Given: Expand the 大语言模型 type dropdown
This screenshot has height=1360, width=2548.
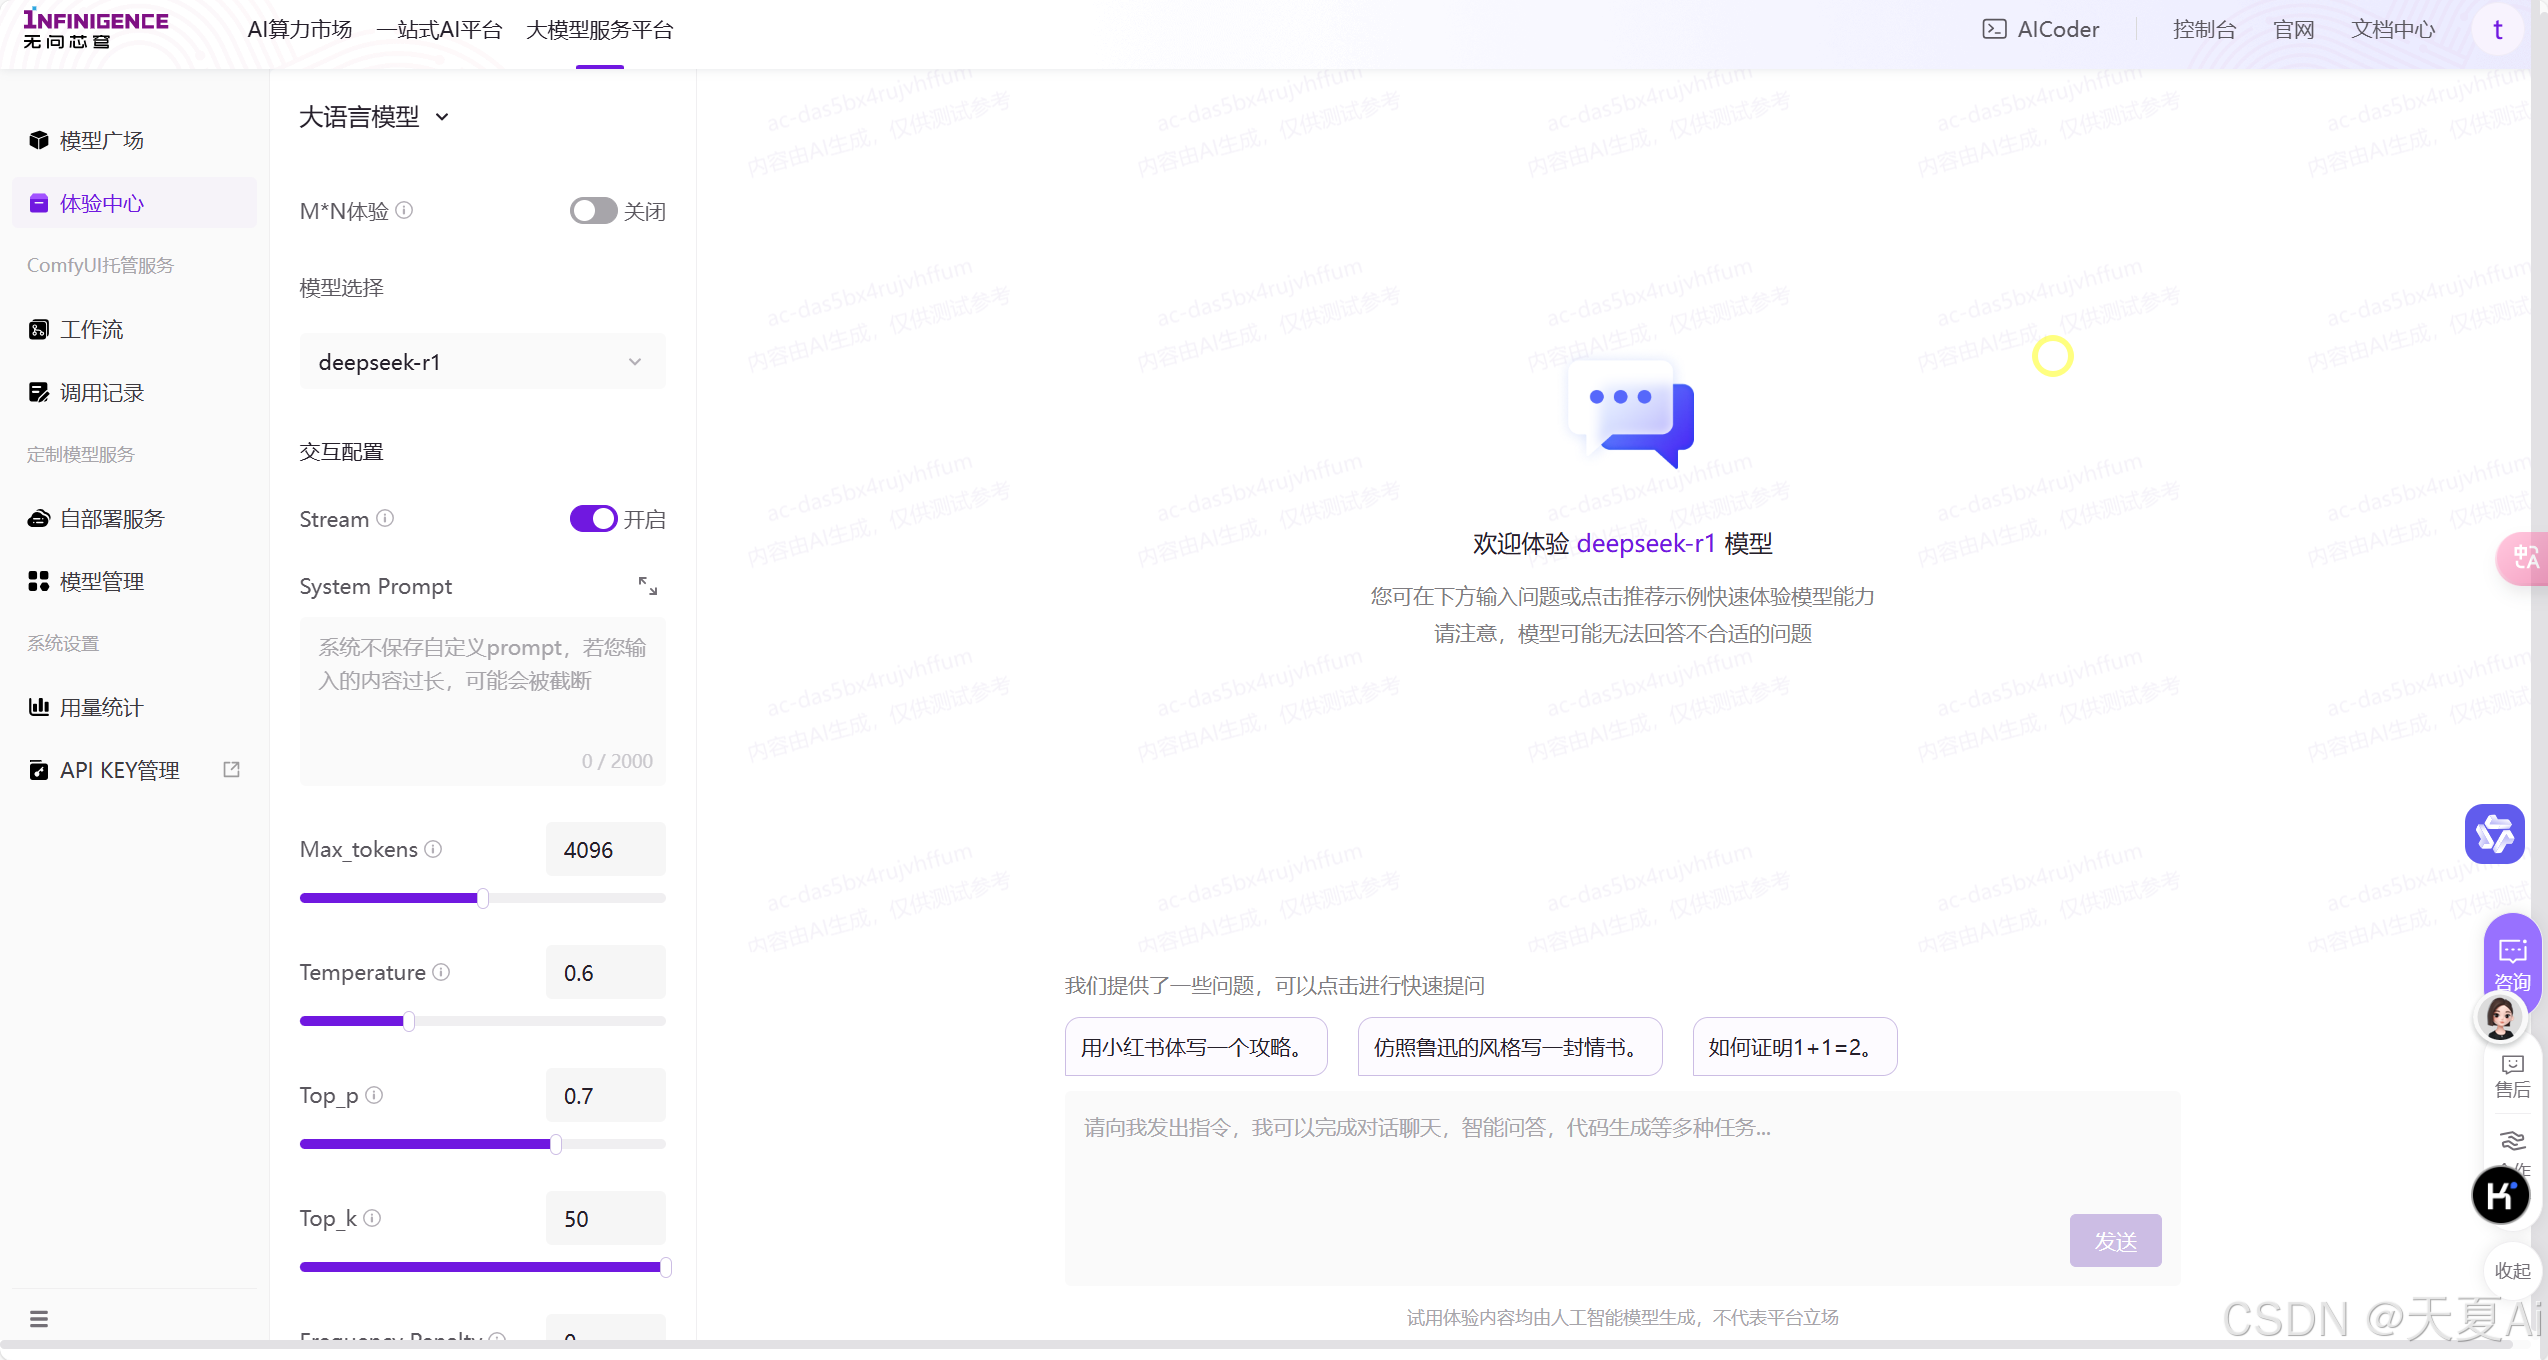Looking at the screenshot, I should pyautogui.click(x=374, y=117).
